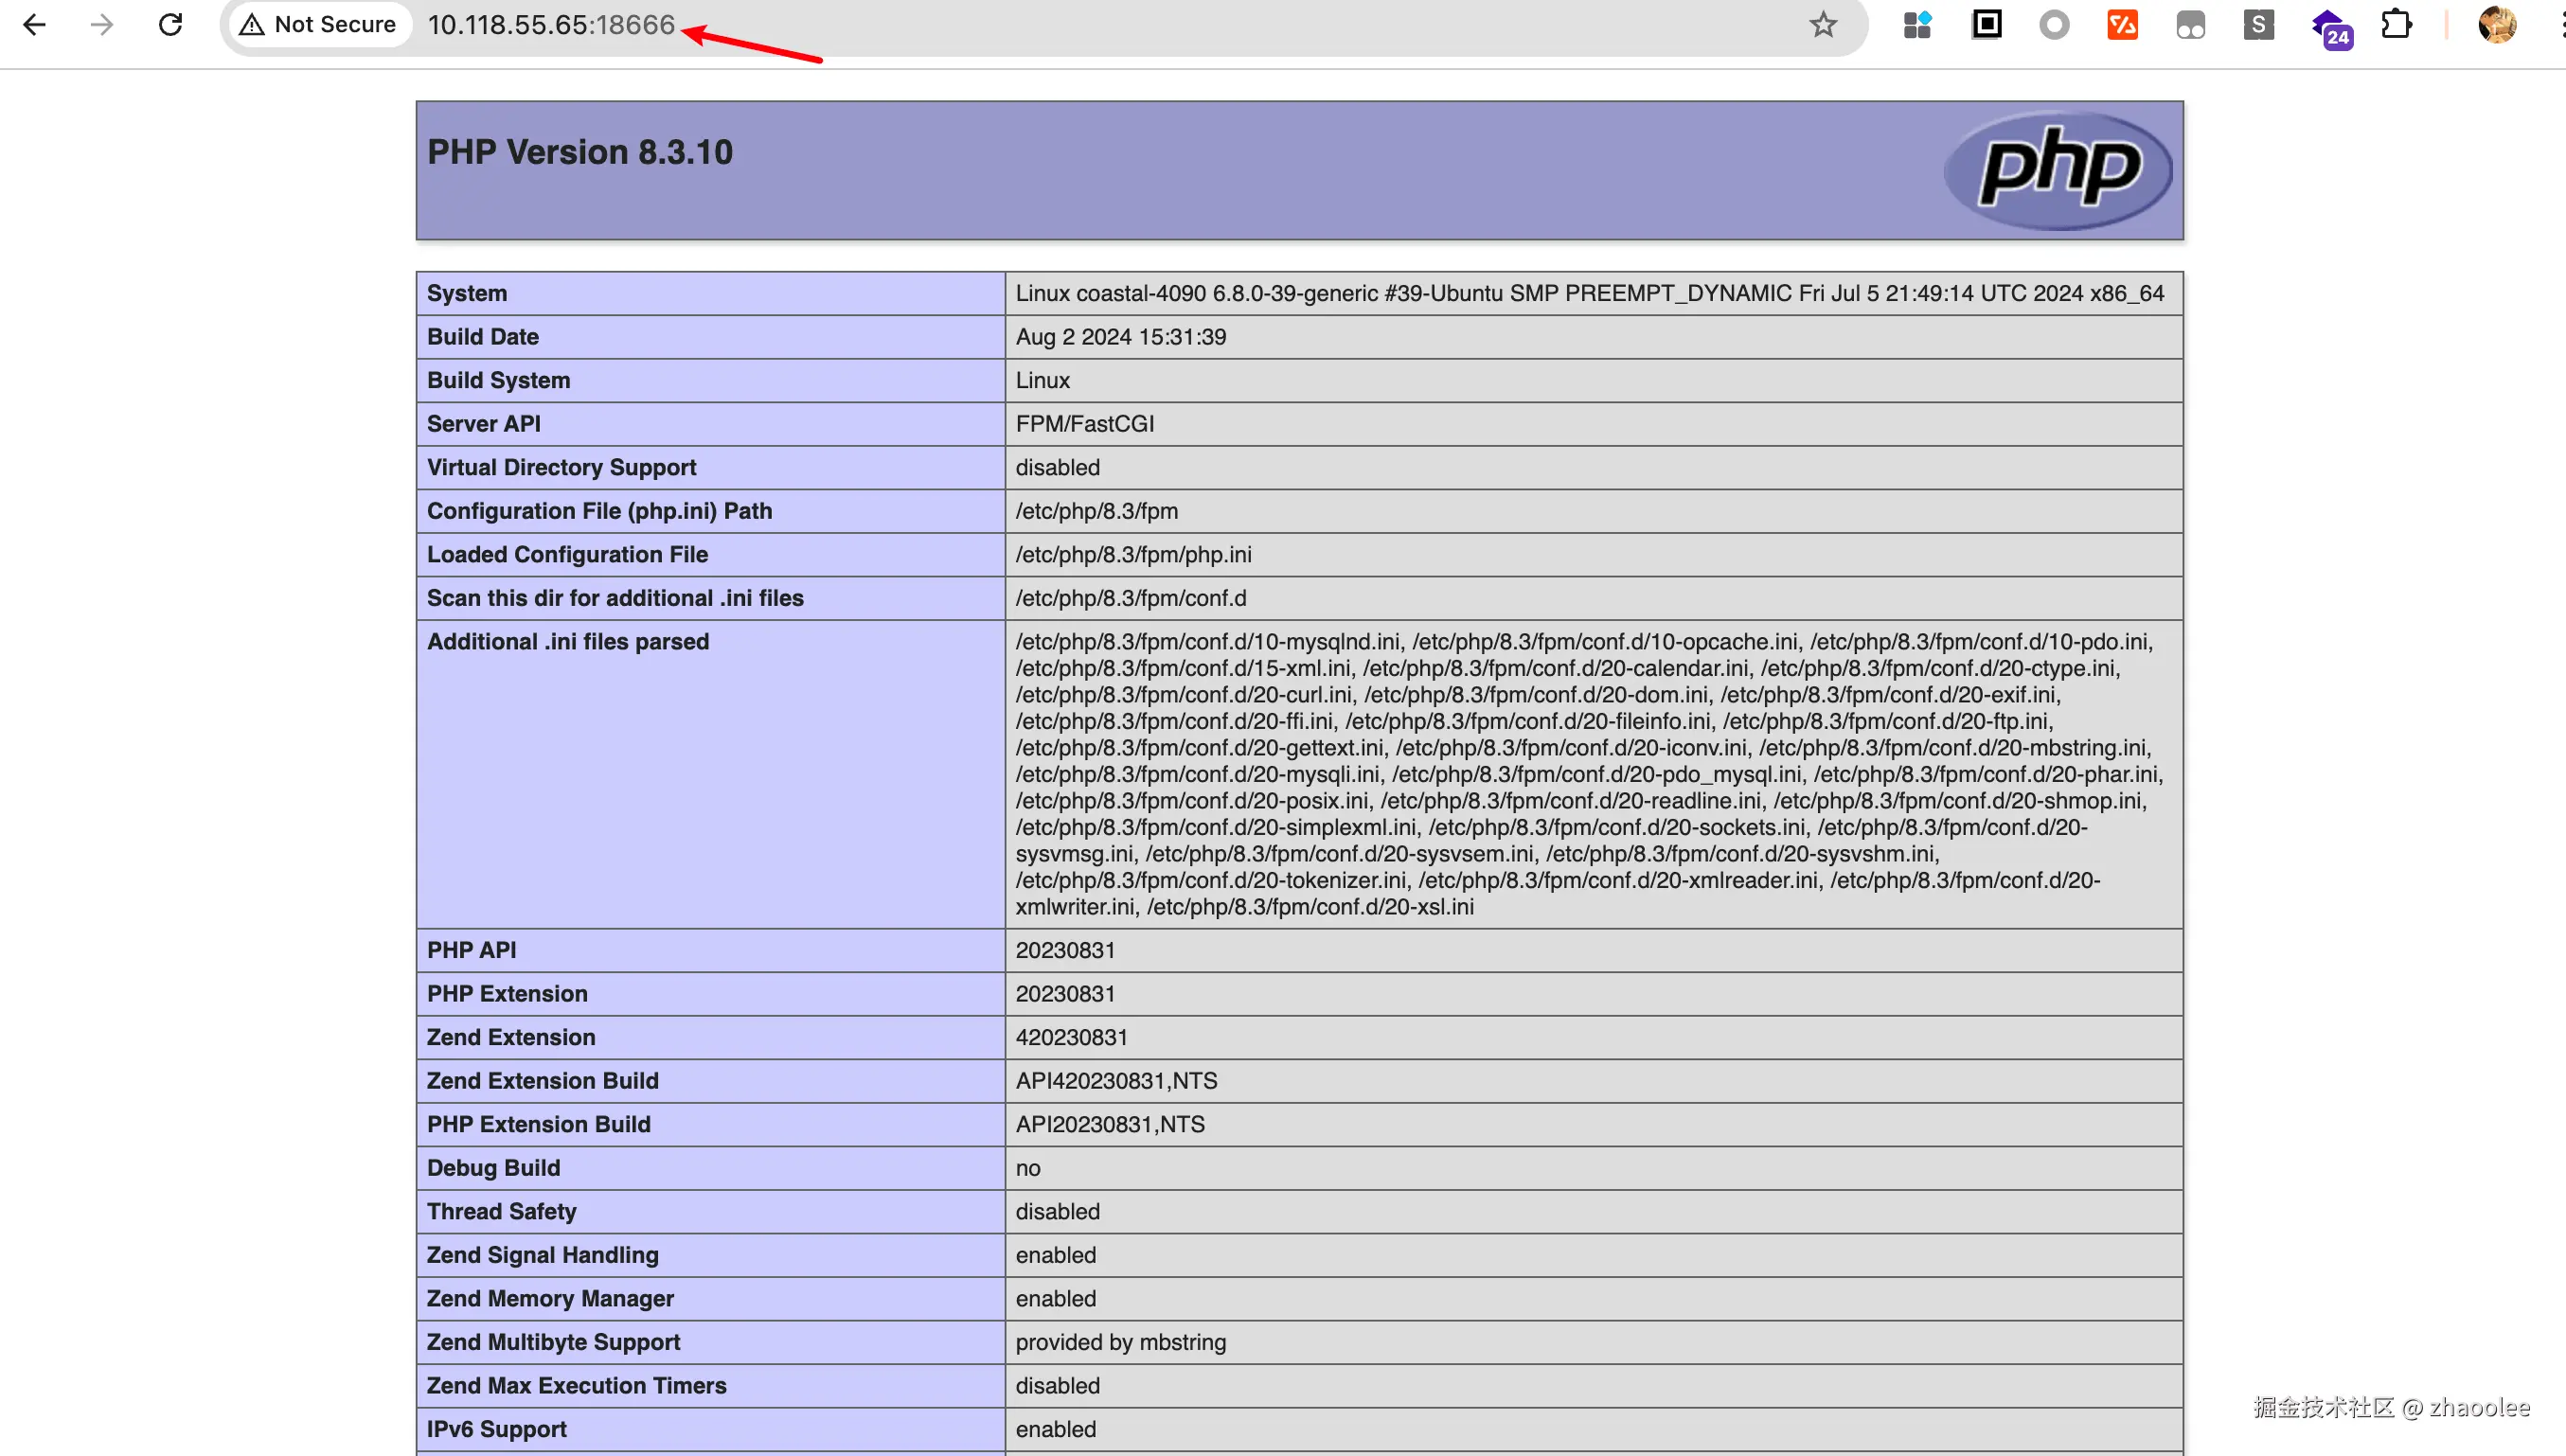The image size is (2566, 1456).
Task: Click the gray S extension icon
Action: coord(2258,24)
